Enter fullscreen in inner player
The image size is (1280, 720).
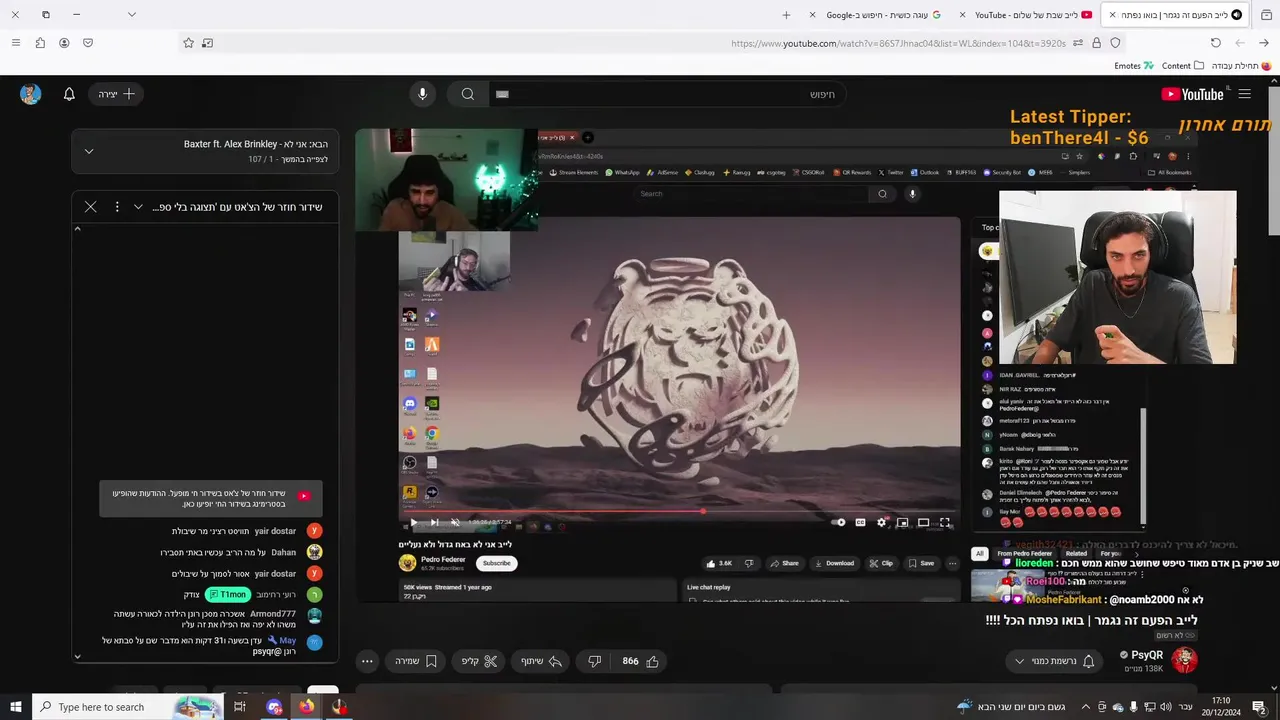pos(944,522)
